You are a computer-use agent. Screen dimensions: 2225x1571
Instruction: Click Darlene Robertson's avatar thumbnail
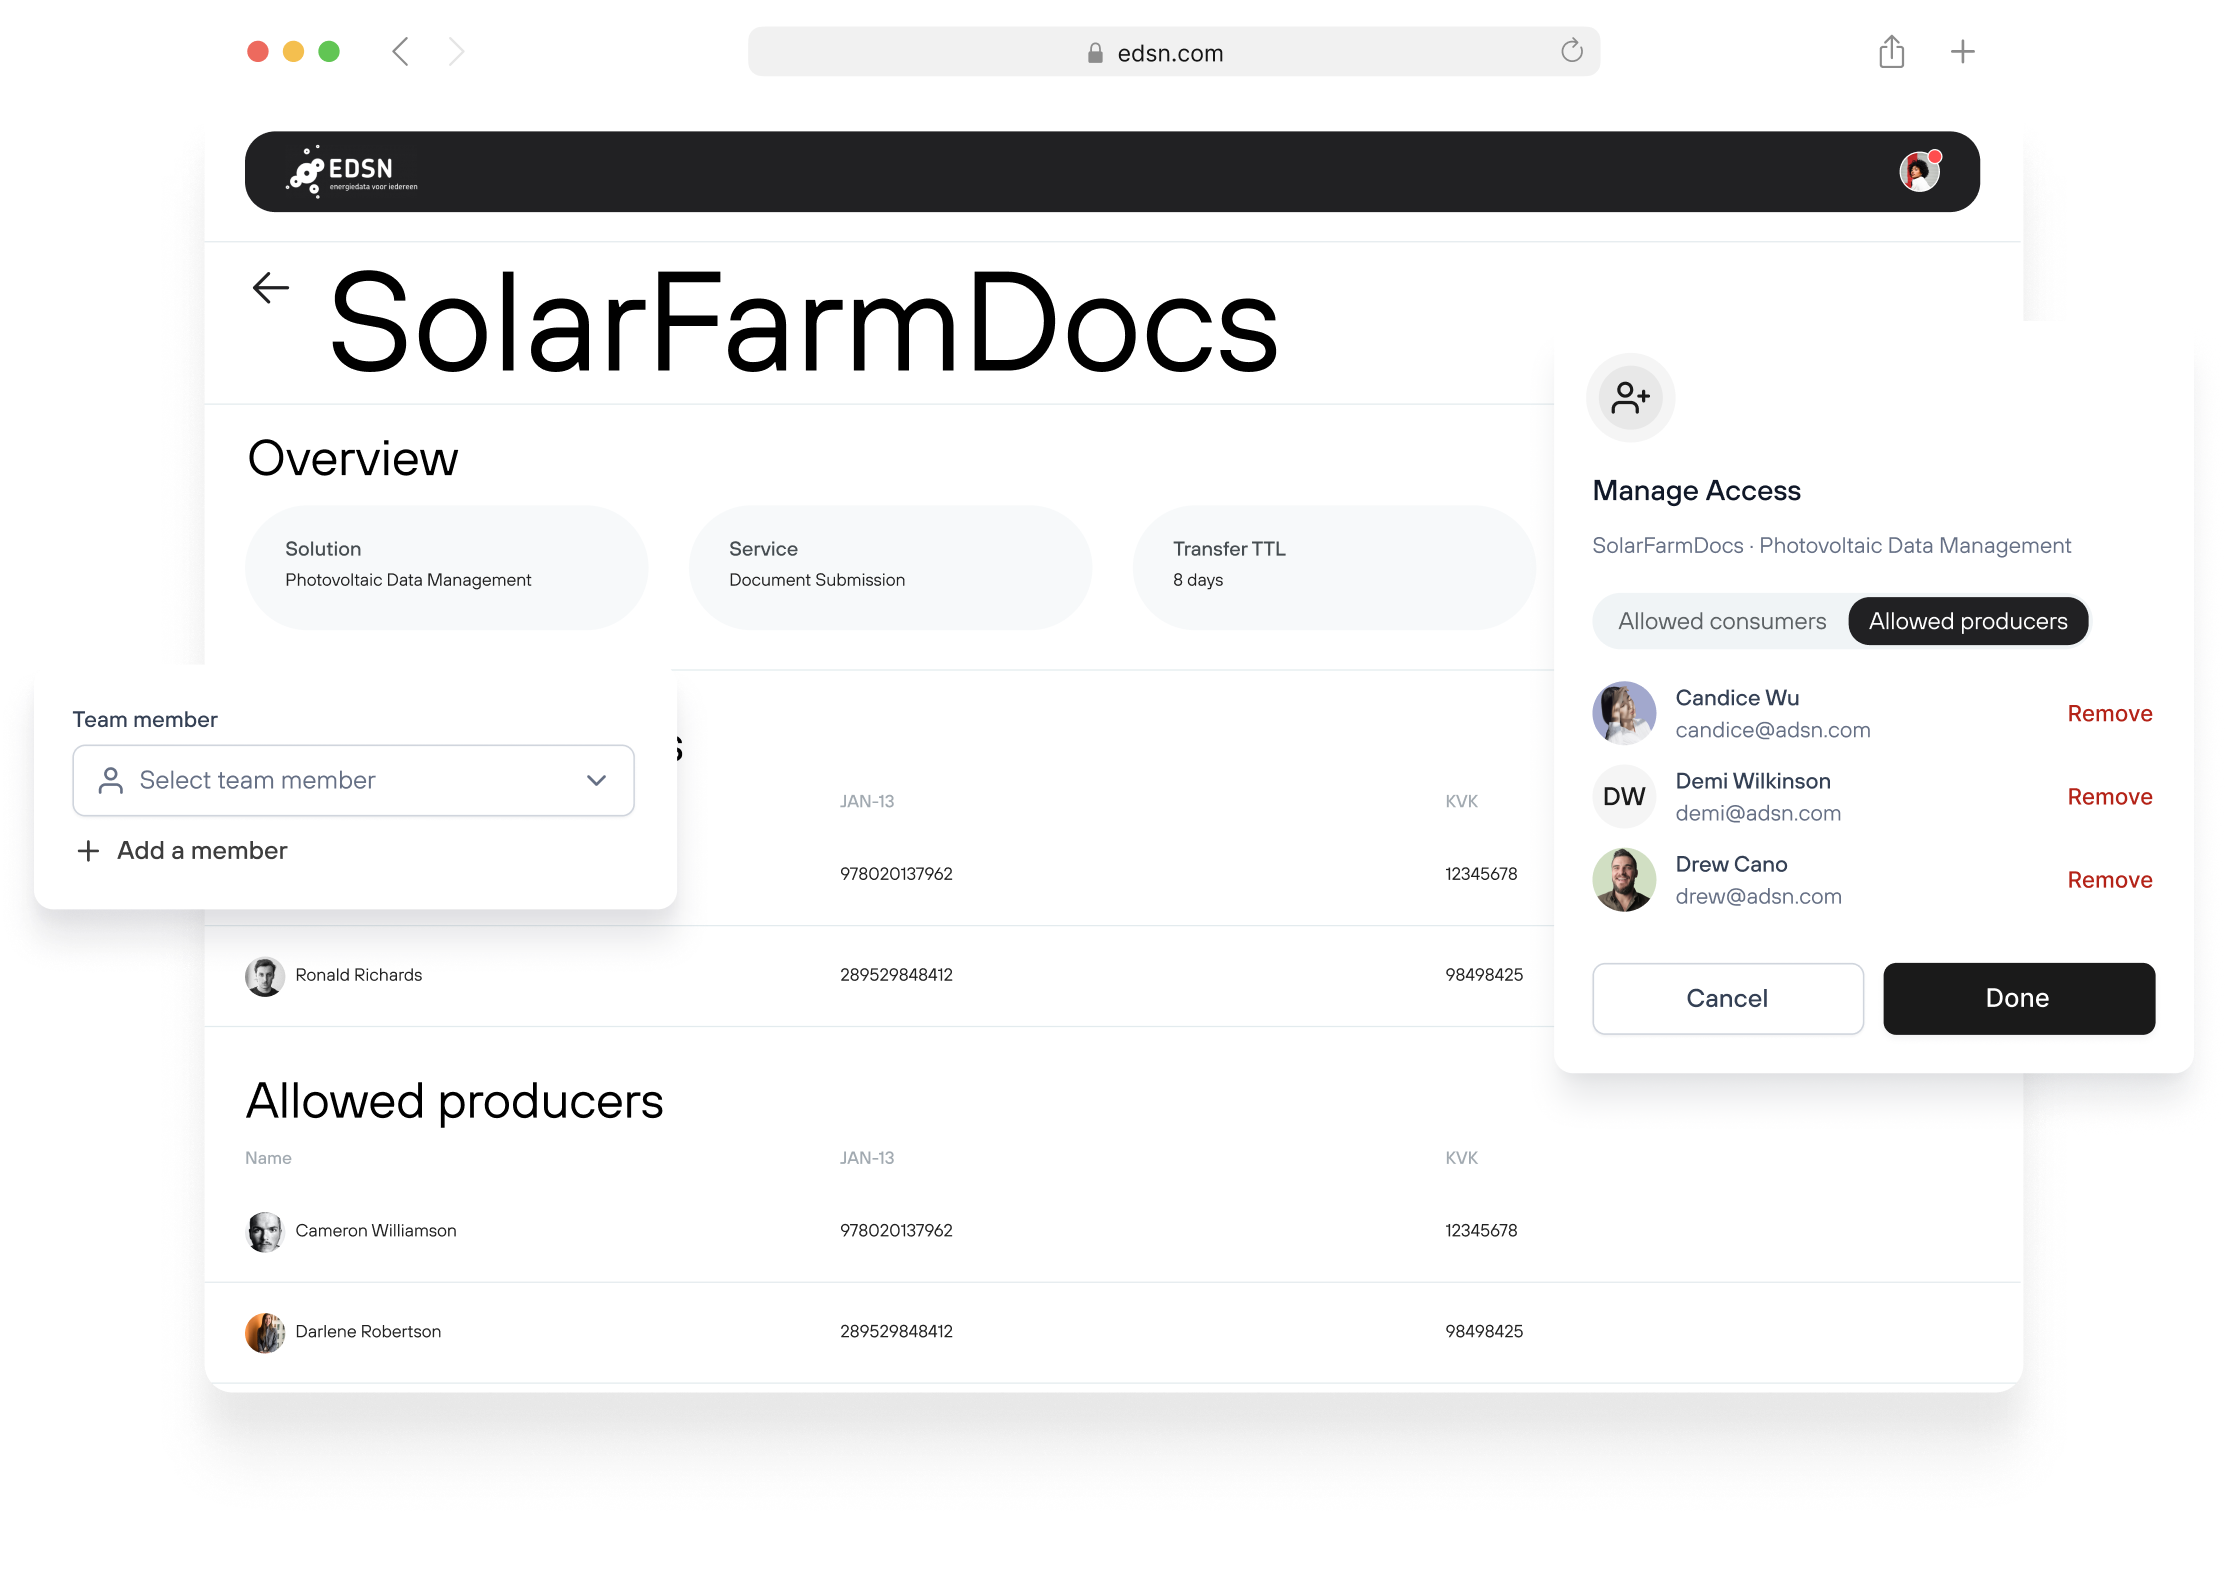tap(264, 1332)
